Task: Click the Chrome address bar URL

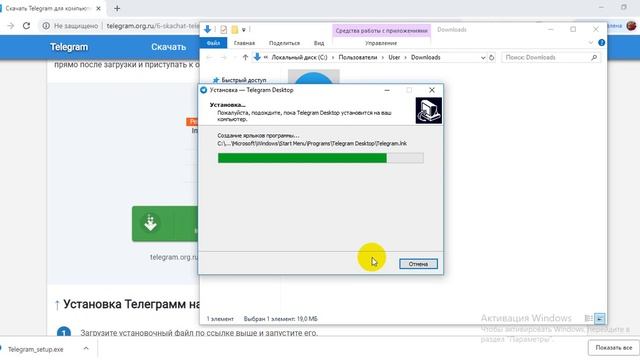Action: (x=153, y=26)
